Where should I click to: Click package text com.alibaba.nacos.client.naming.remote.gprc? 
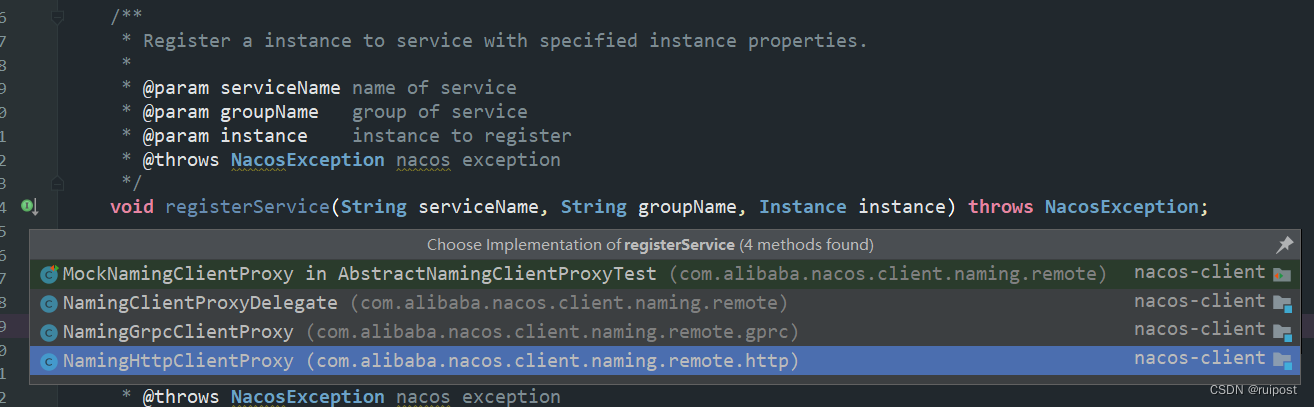pyautogui.click(x=553, y=331)
